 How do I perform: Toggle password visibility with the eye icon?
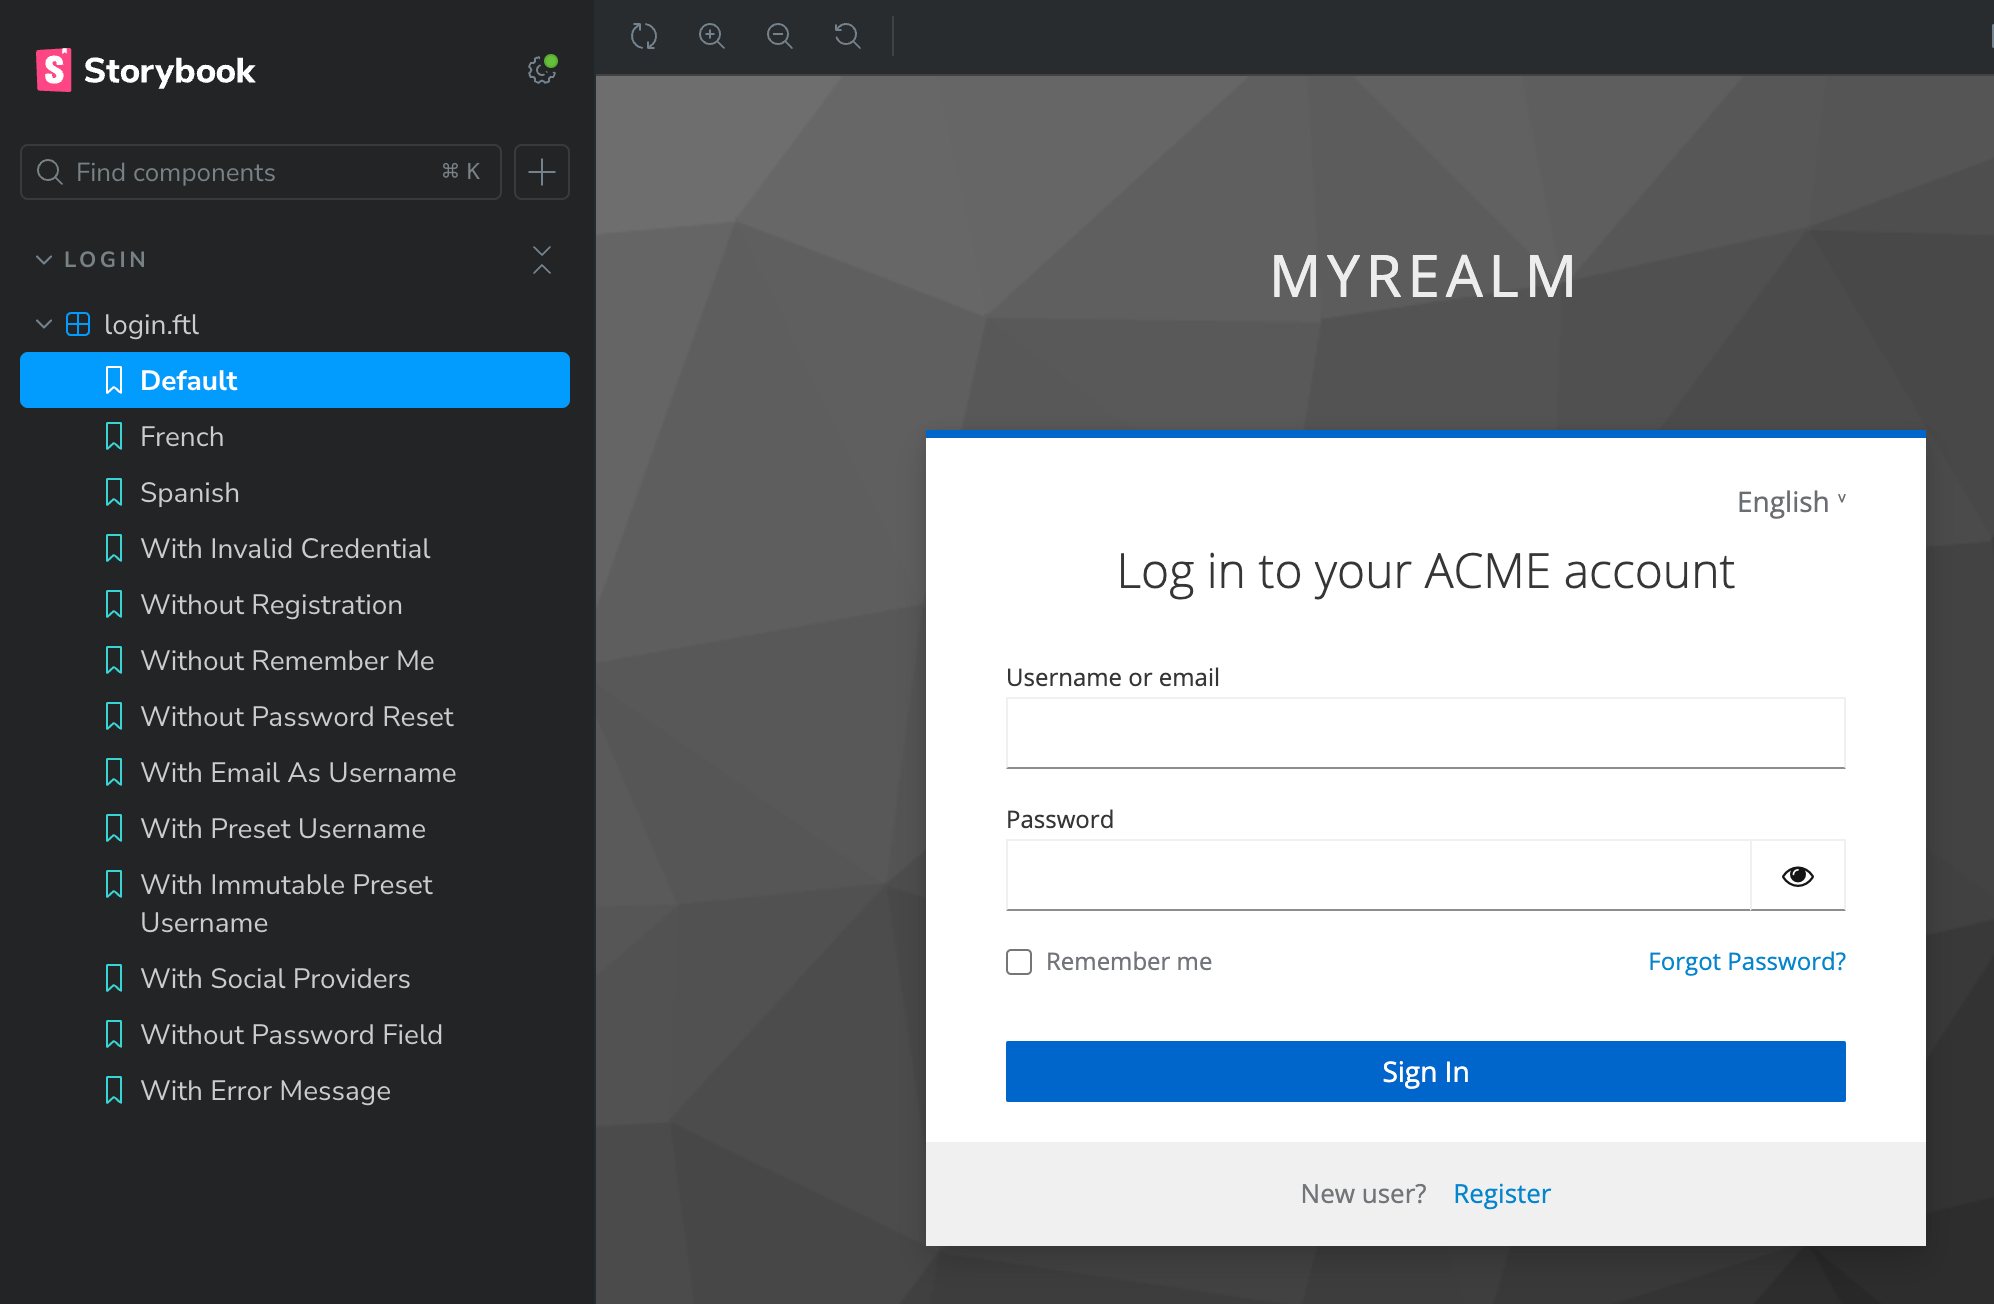click(x=1797, y=876)
